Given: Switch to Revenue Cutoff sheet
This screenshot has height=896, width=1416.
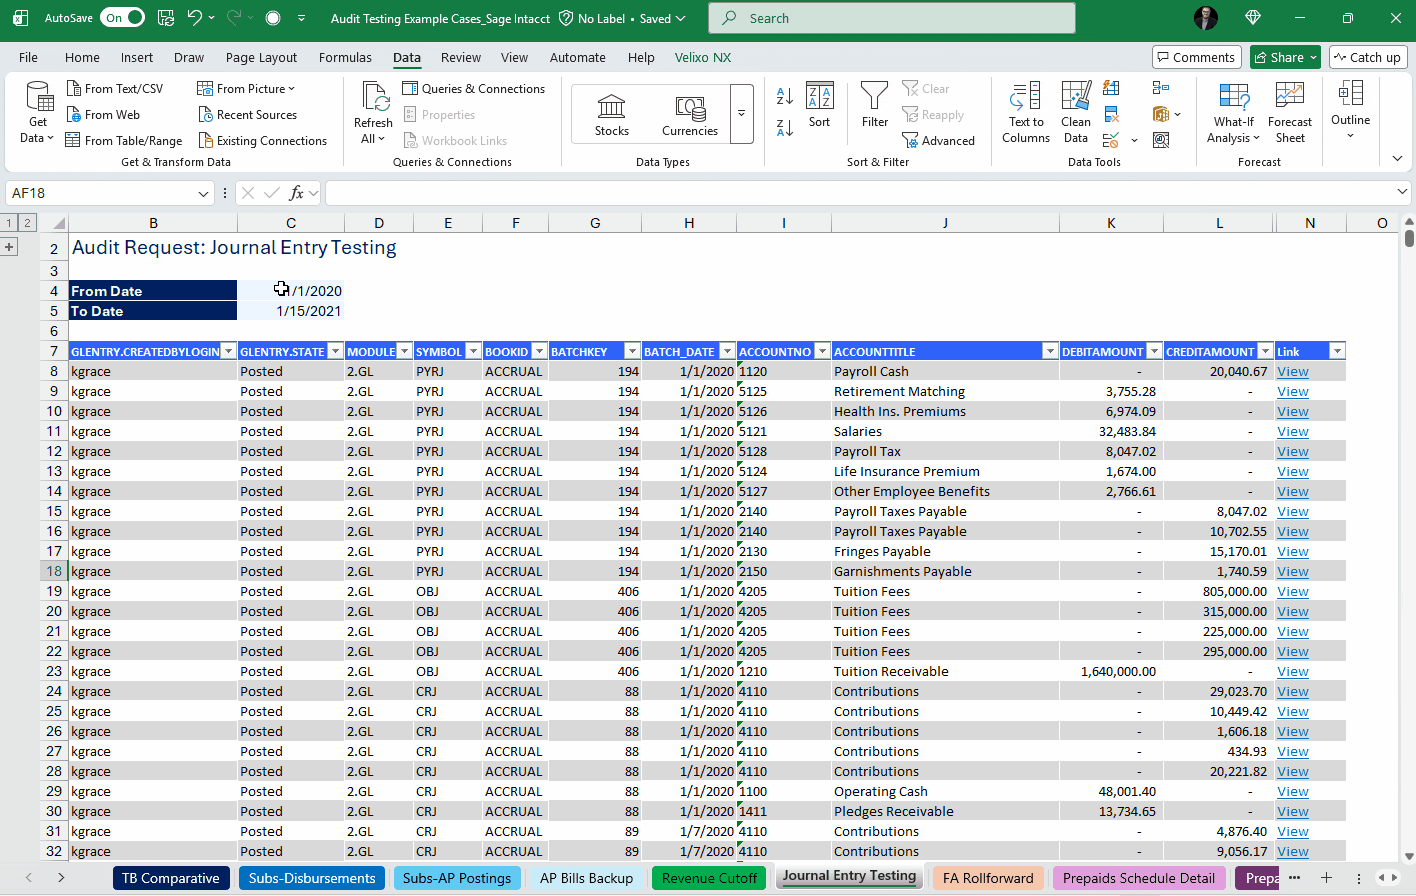Looking at the screenshot, I should click(709, 878).
